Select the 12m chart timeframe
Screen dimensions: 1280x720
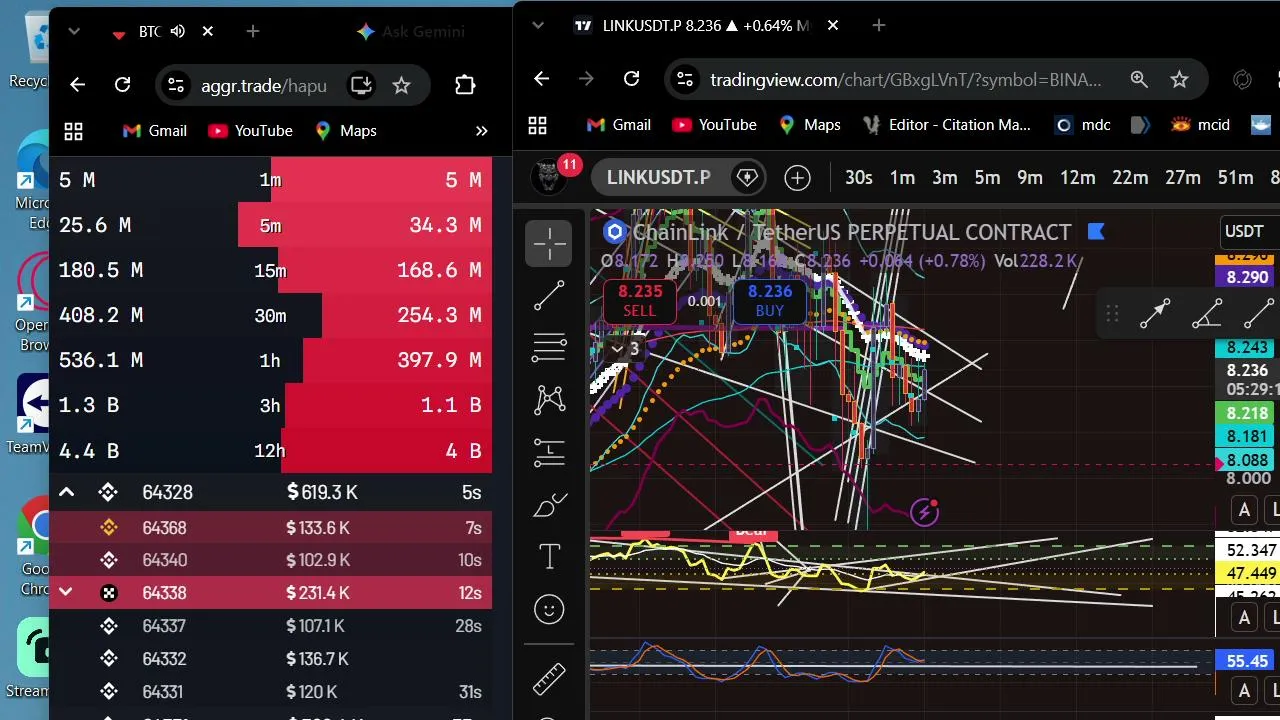[x=1078, y=178]
